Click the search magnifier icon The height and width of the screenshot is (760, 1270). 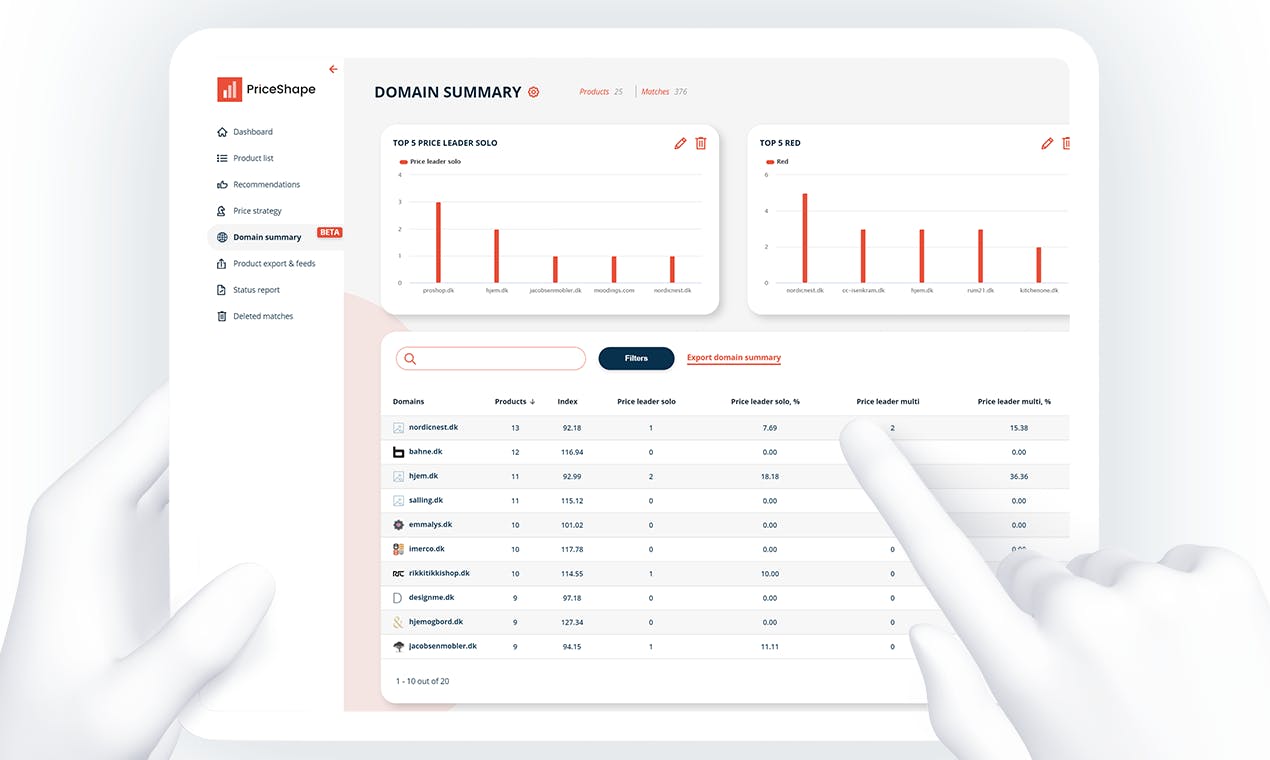(410, 358)
